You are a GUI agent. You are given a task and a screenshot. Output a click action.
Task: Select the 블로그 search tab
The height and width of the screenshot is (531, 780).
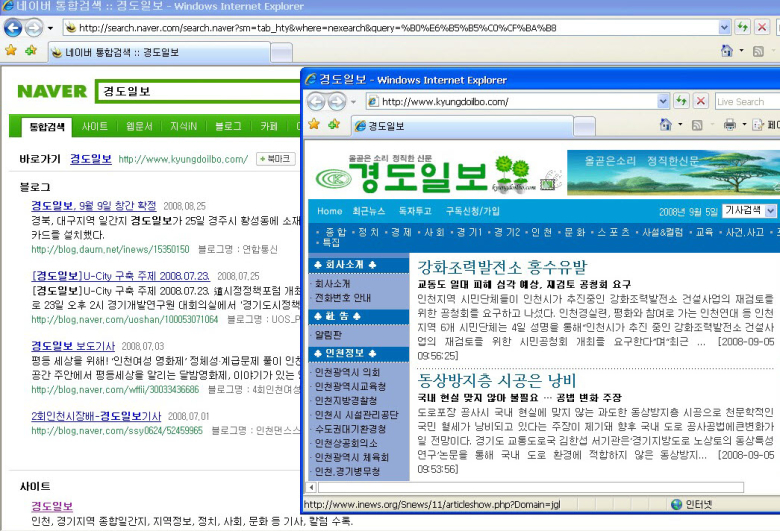[228, 126]
